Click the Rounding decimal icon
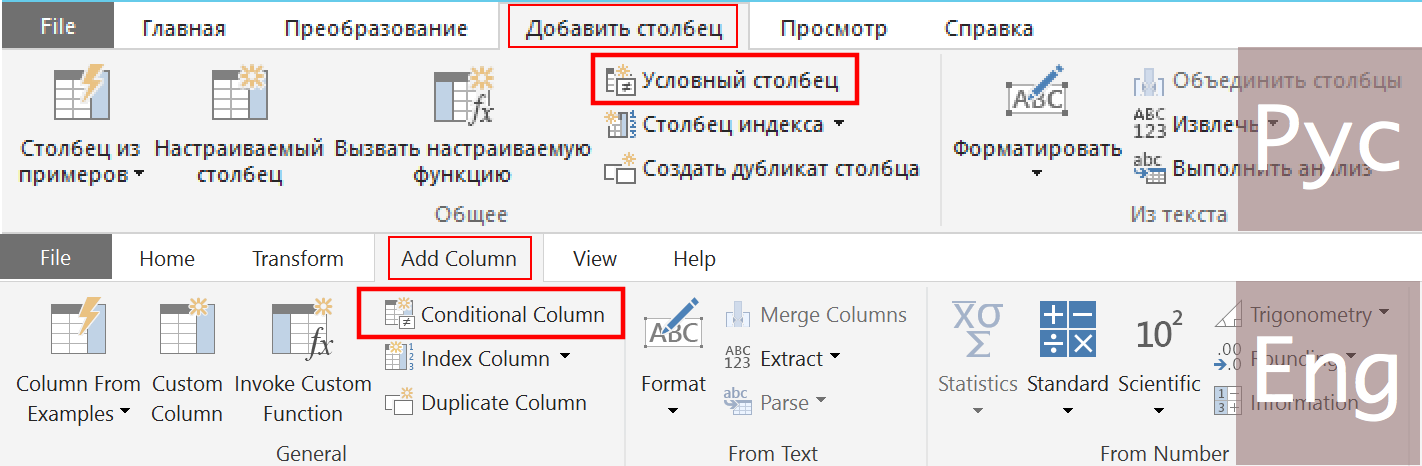 (1228, 359)
